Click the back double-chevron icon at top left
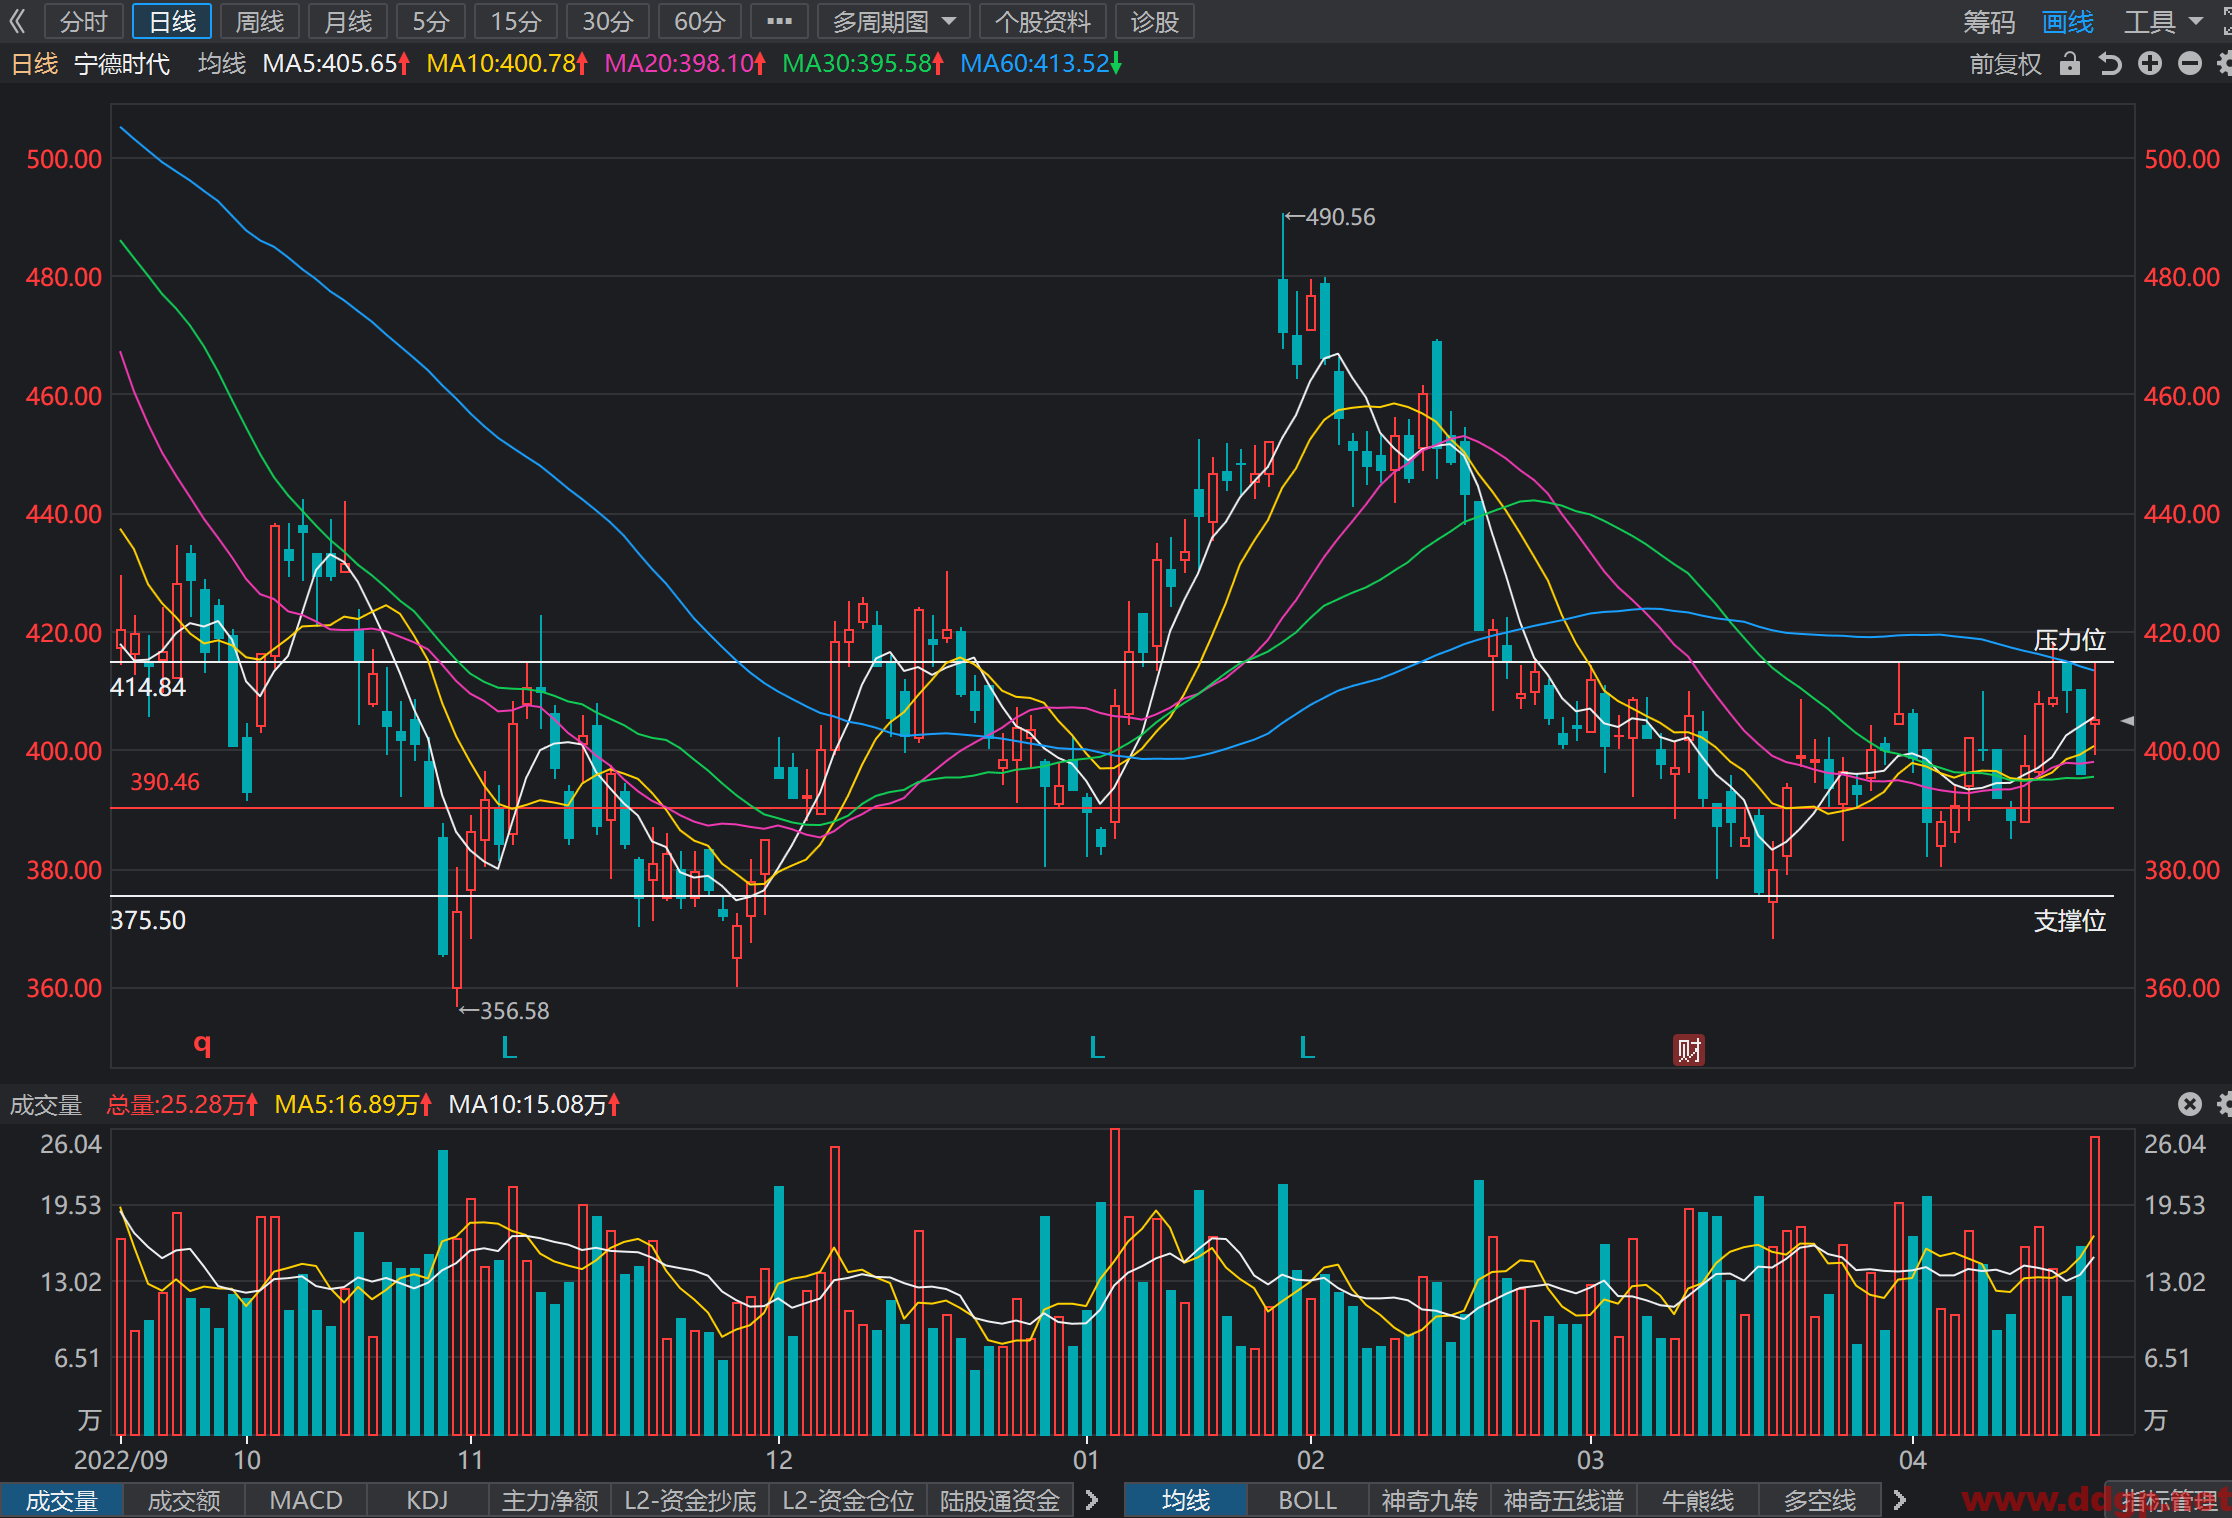The height and width of the screenshot is (1518, 2232). 18,21
